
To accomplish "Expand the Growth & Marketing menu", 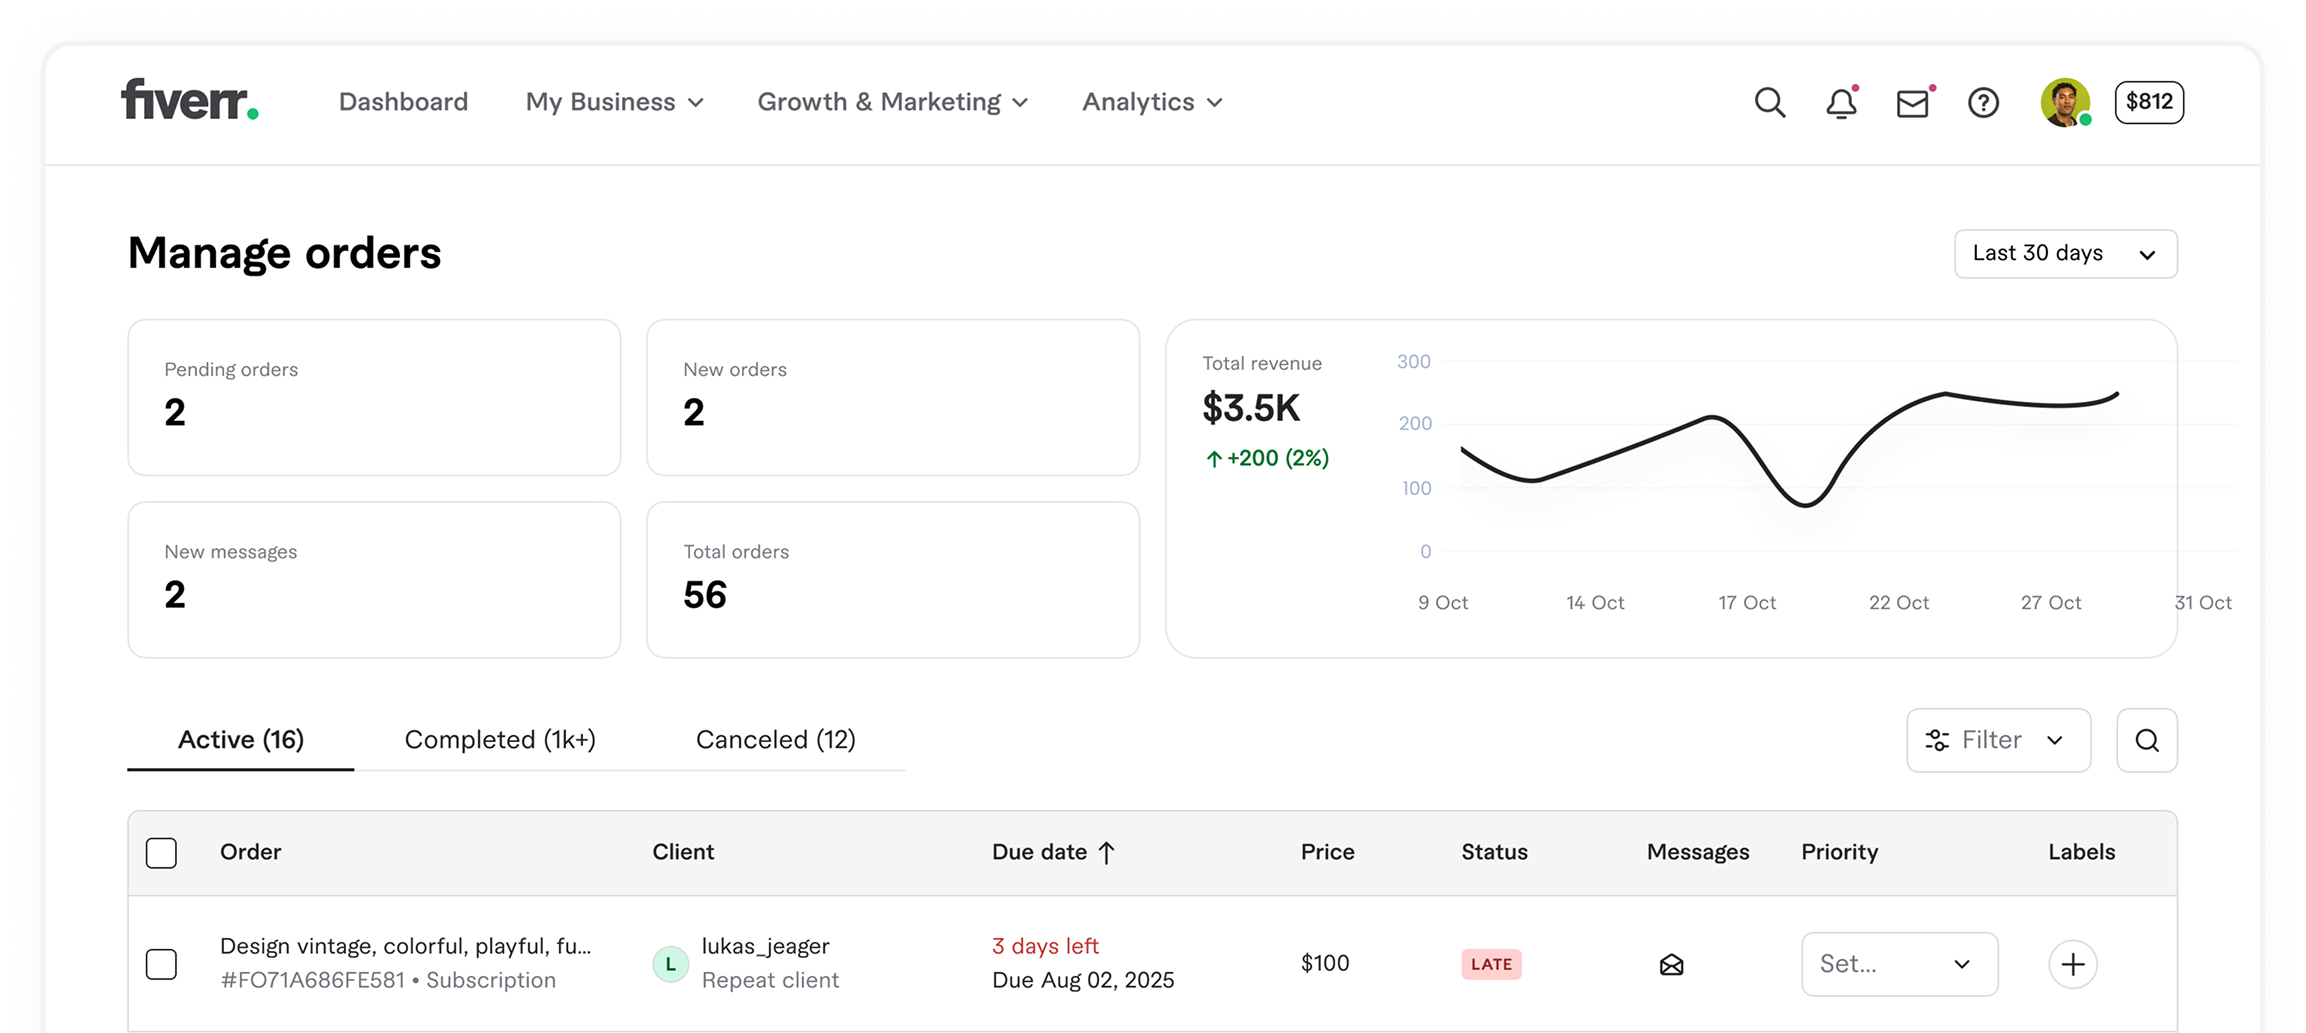I will point(892,102).
